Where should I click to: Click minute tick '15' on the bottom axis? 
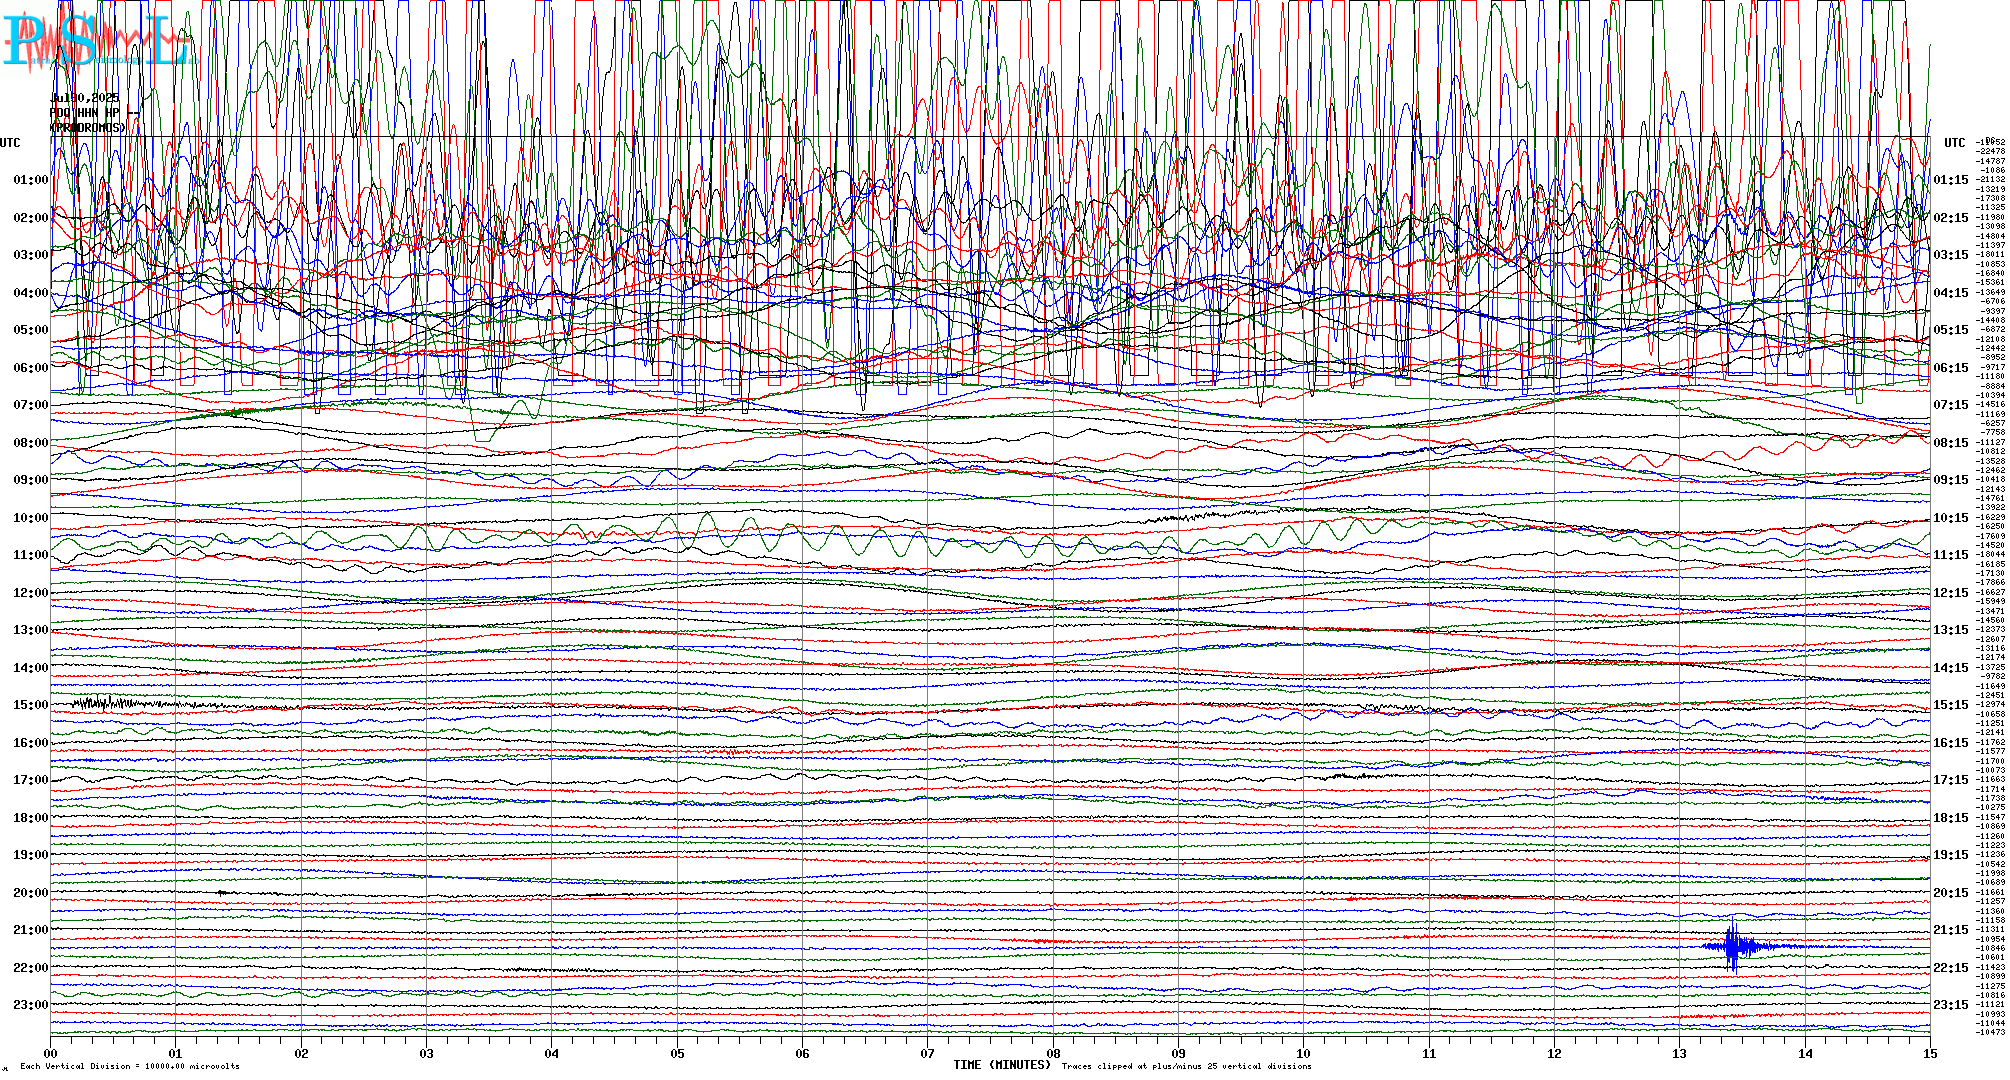click(x=1930, y=1053)
